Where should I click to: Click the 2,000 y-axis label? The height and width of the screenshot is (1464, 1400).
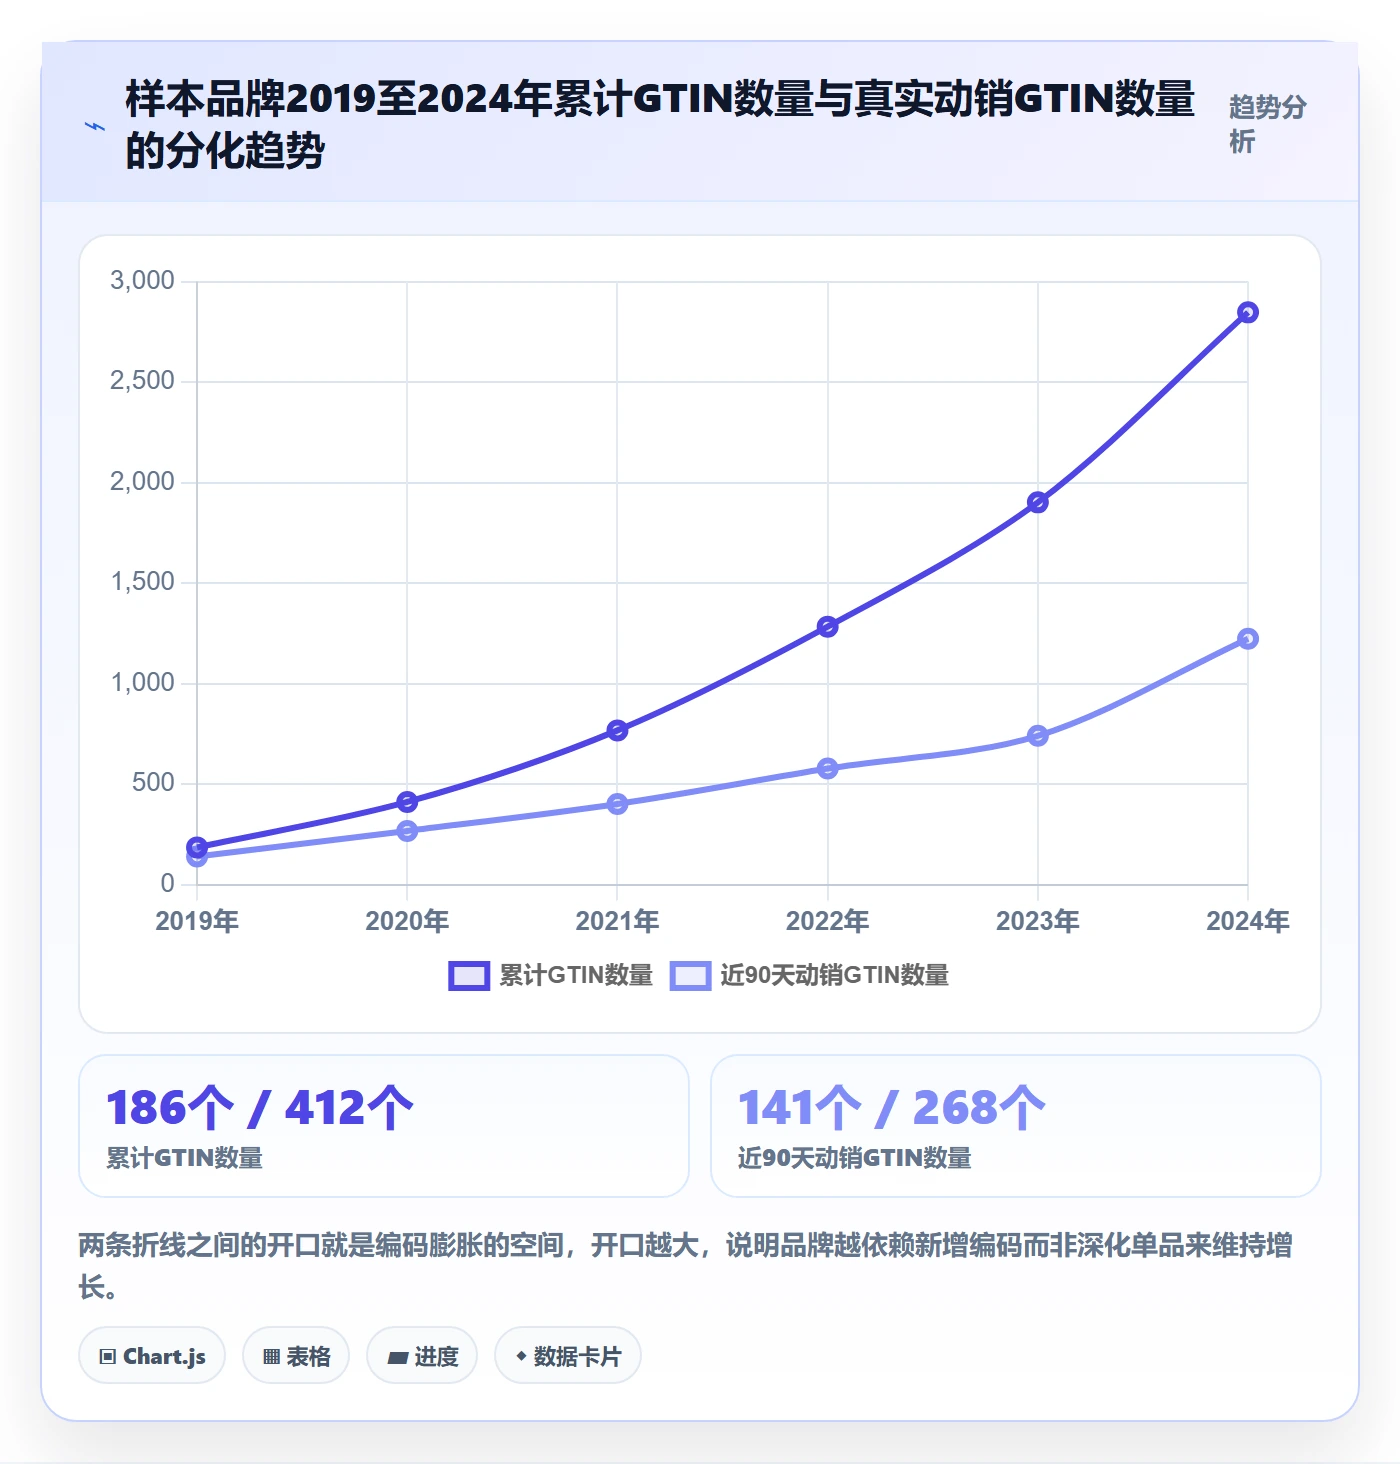[x=142, y=482]
